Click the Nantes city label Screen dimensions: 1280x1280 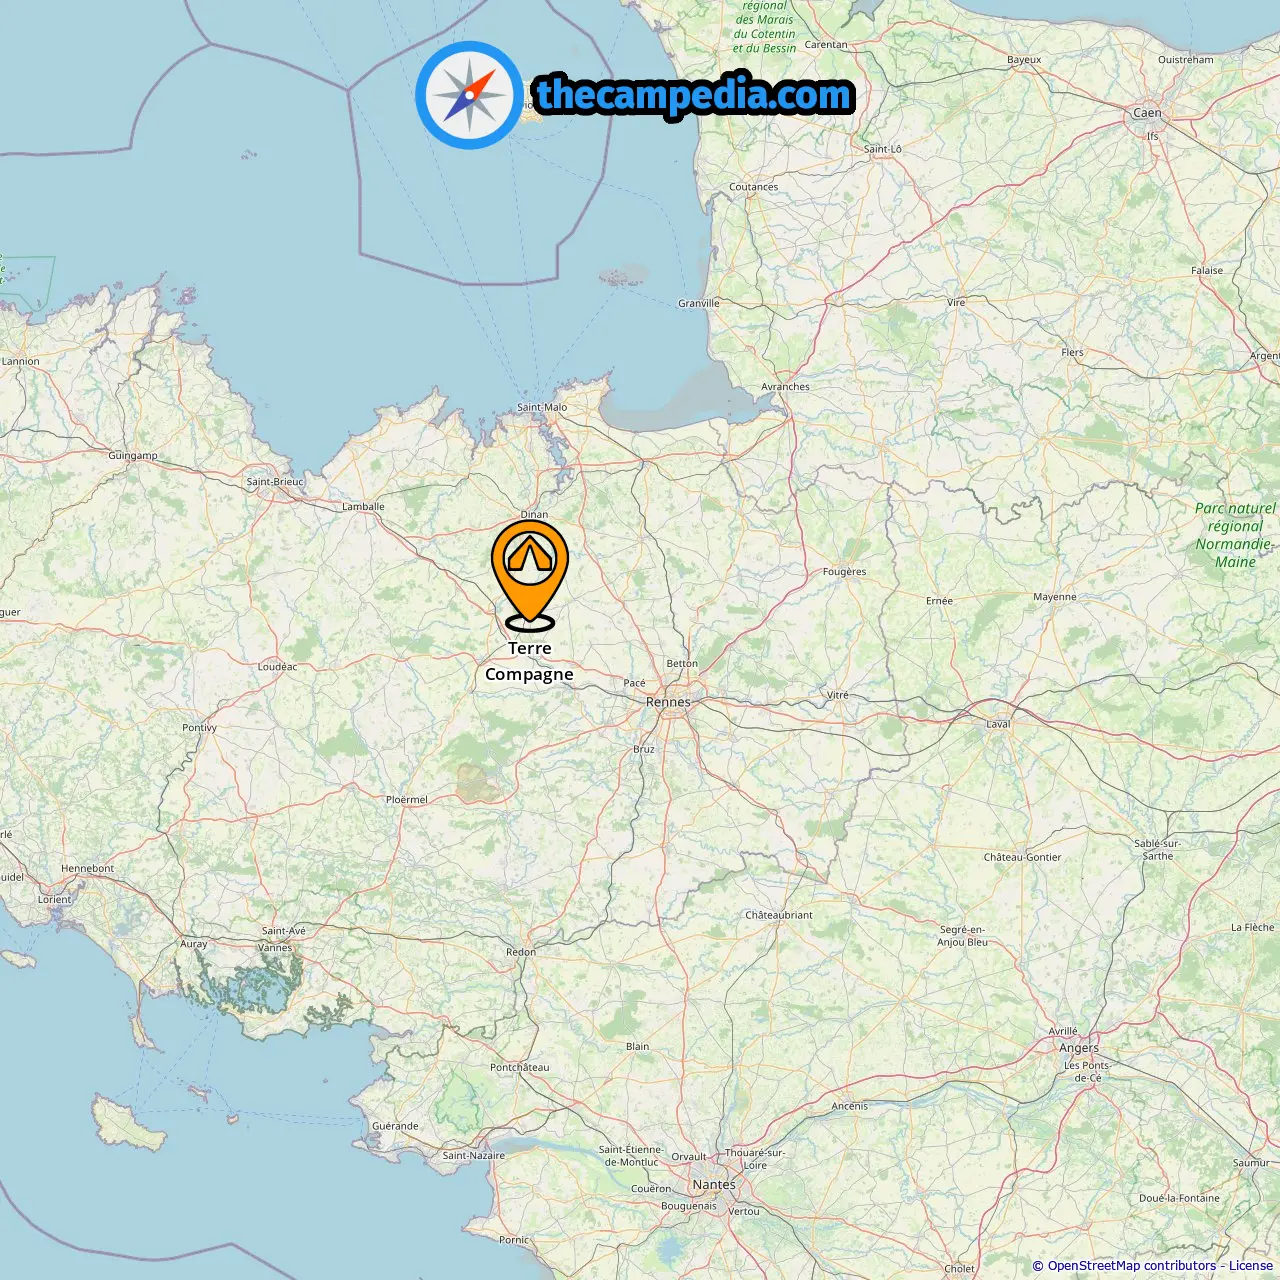pyautogui.click(x=714, y=1185)
